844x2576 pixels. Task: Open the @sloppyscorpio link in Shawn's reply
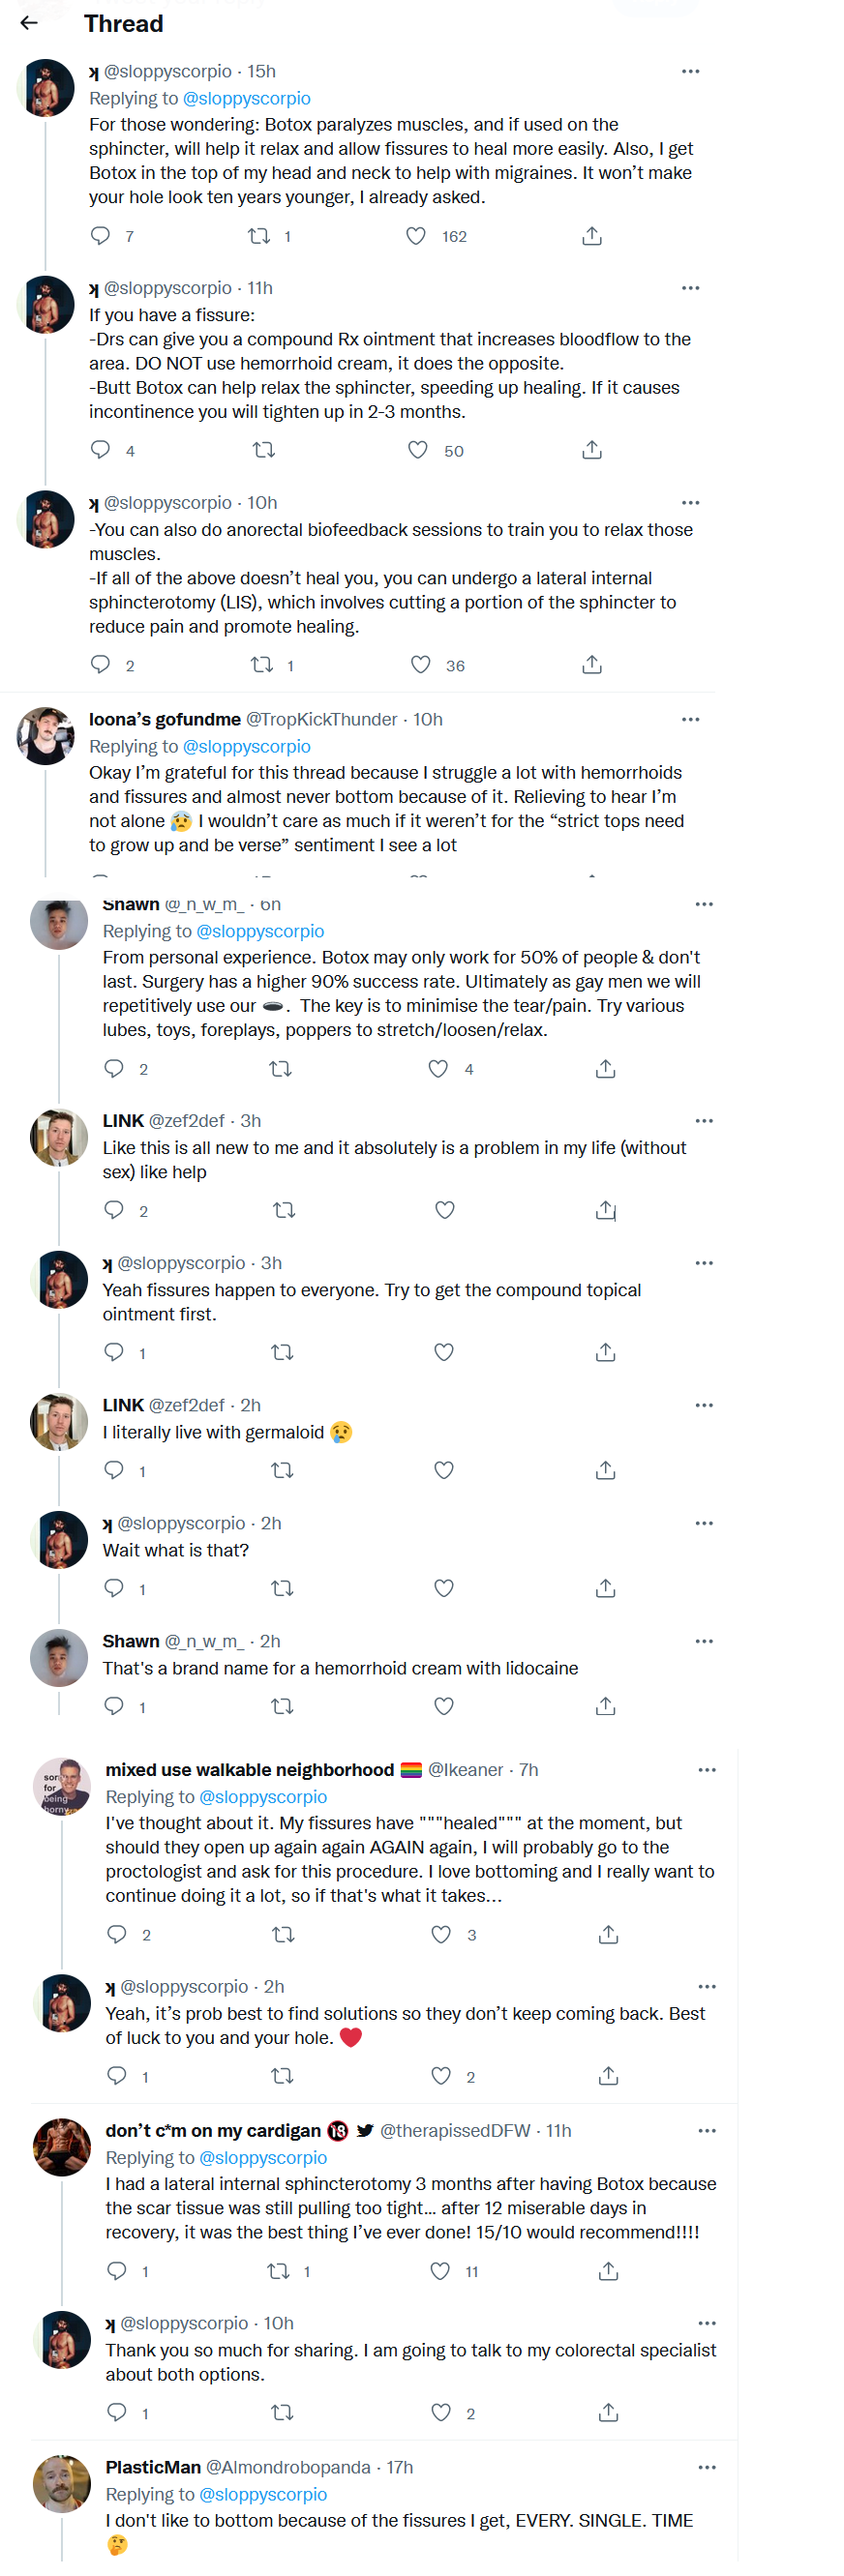tap(260, 932)
